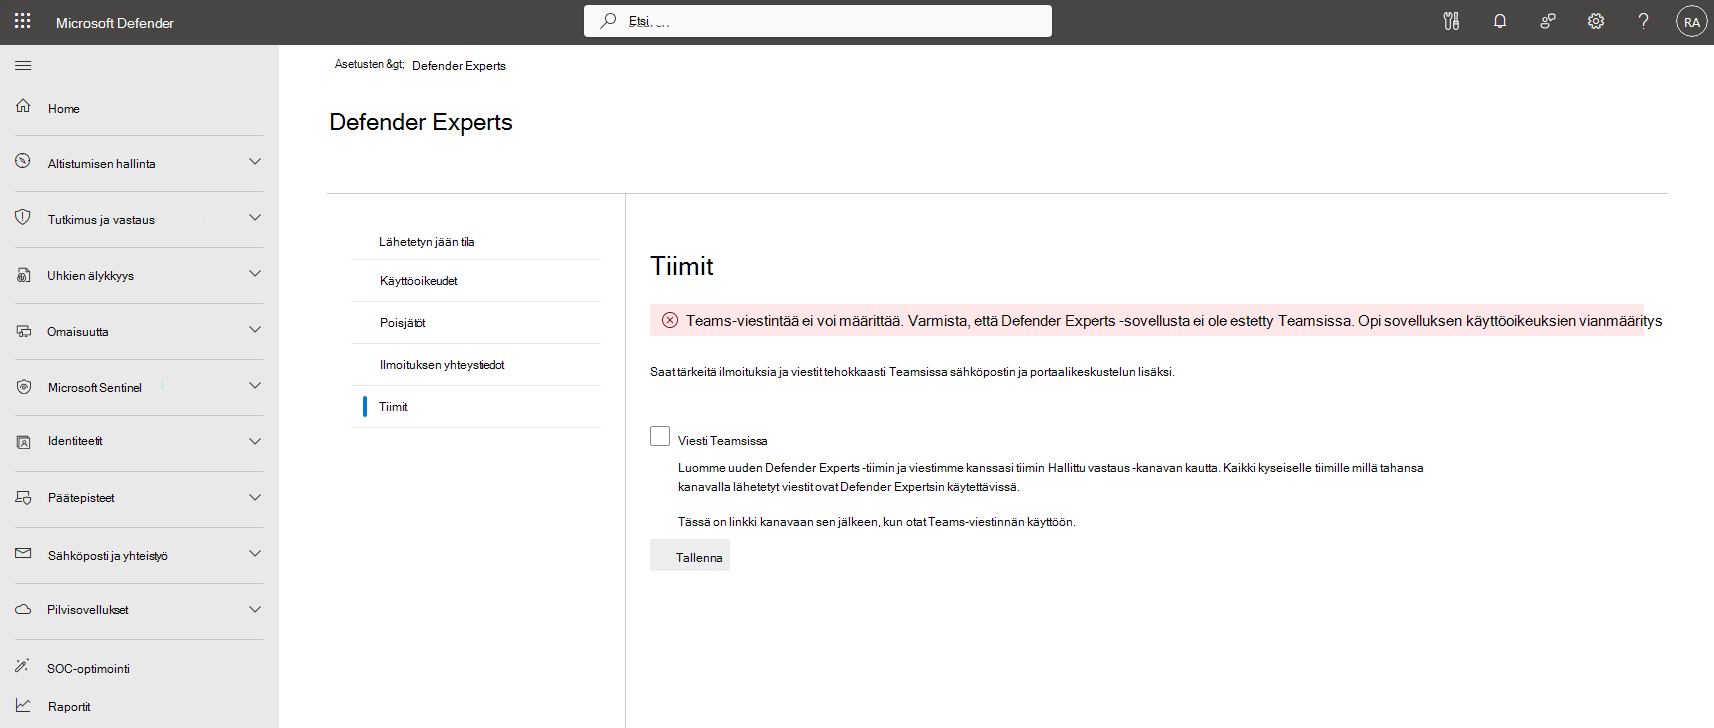Open SOC-optimointi in the sidebar

(x=89, y=669)
